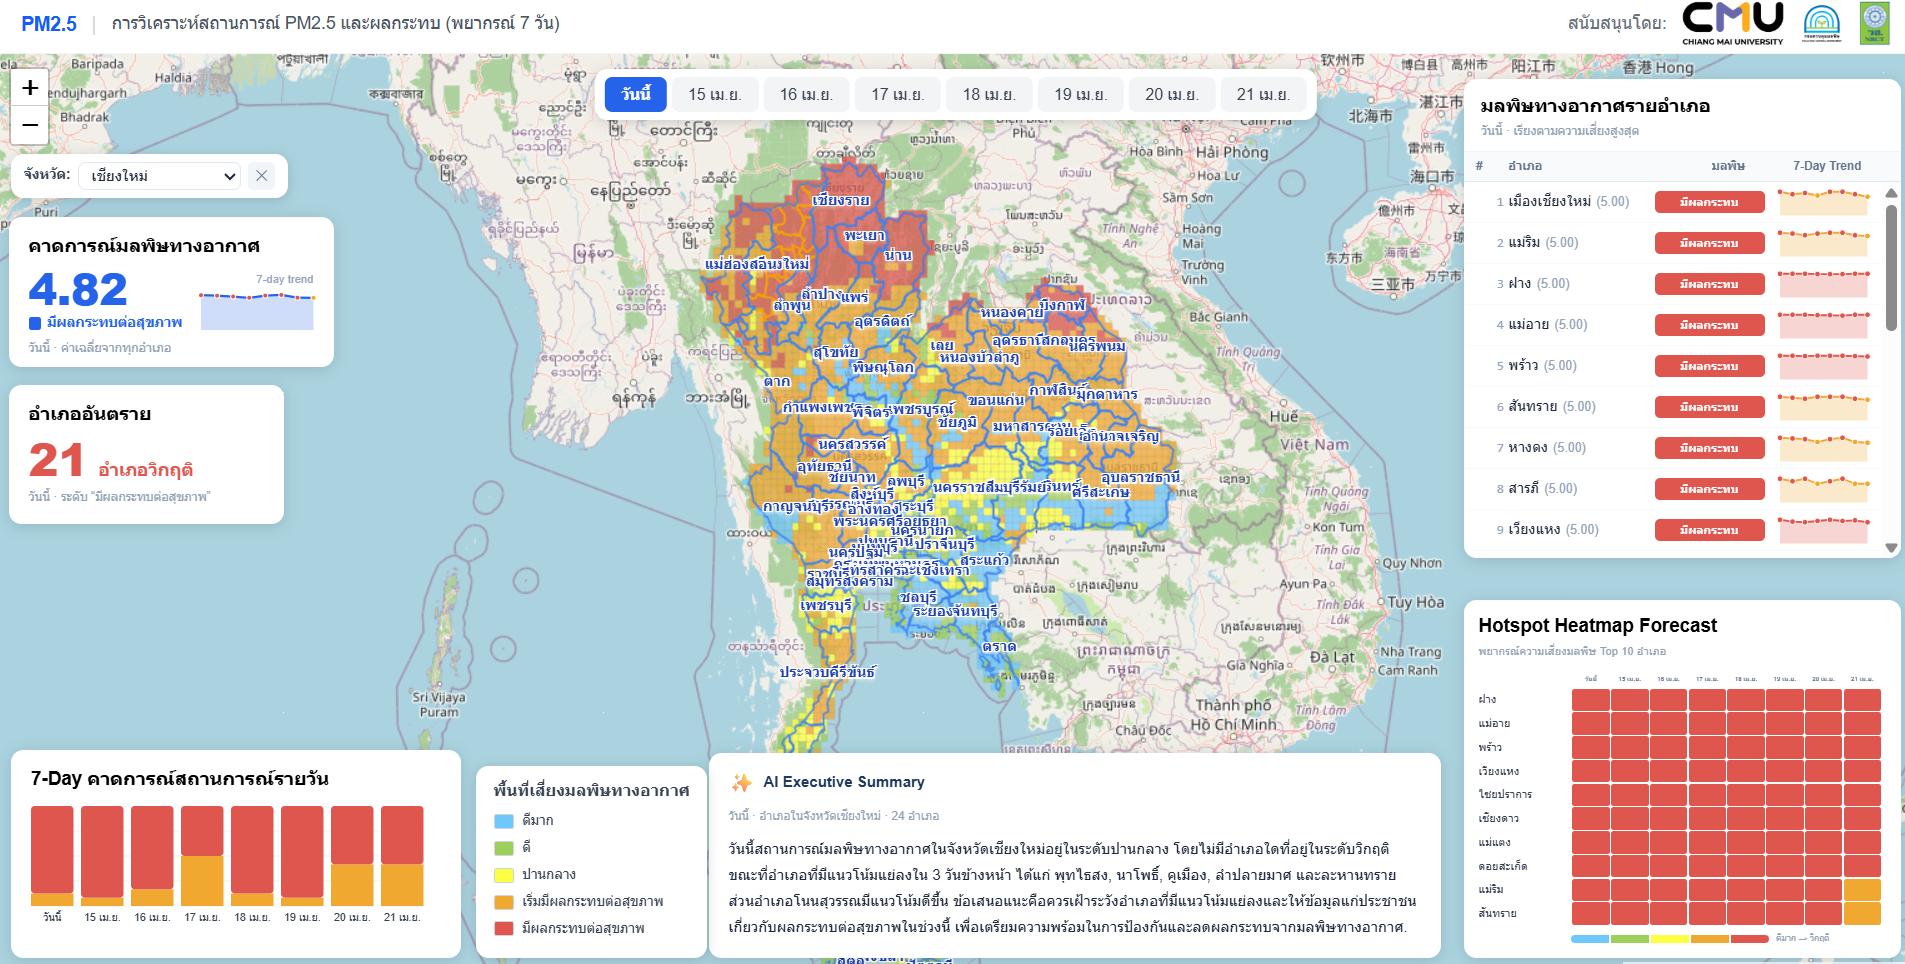Click the มีผลกระทบ badge for แม่ริม
The image size is (1905, 964).
pyautogui.click(x=1708, y=243)
